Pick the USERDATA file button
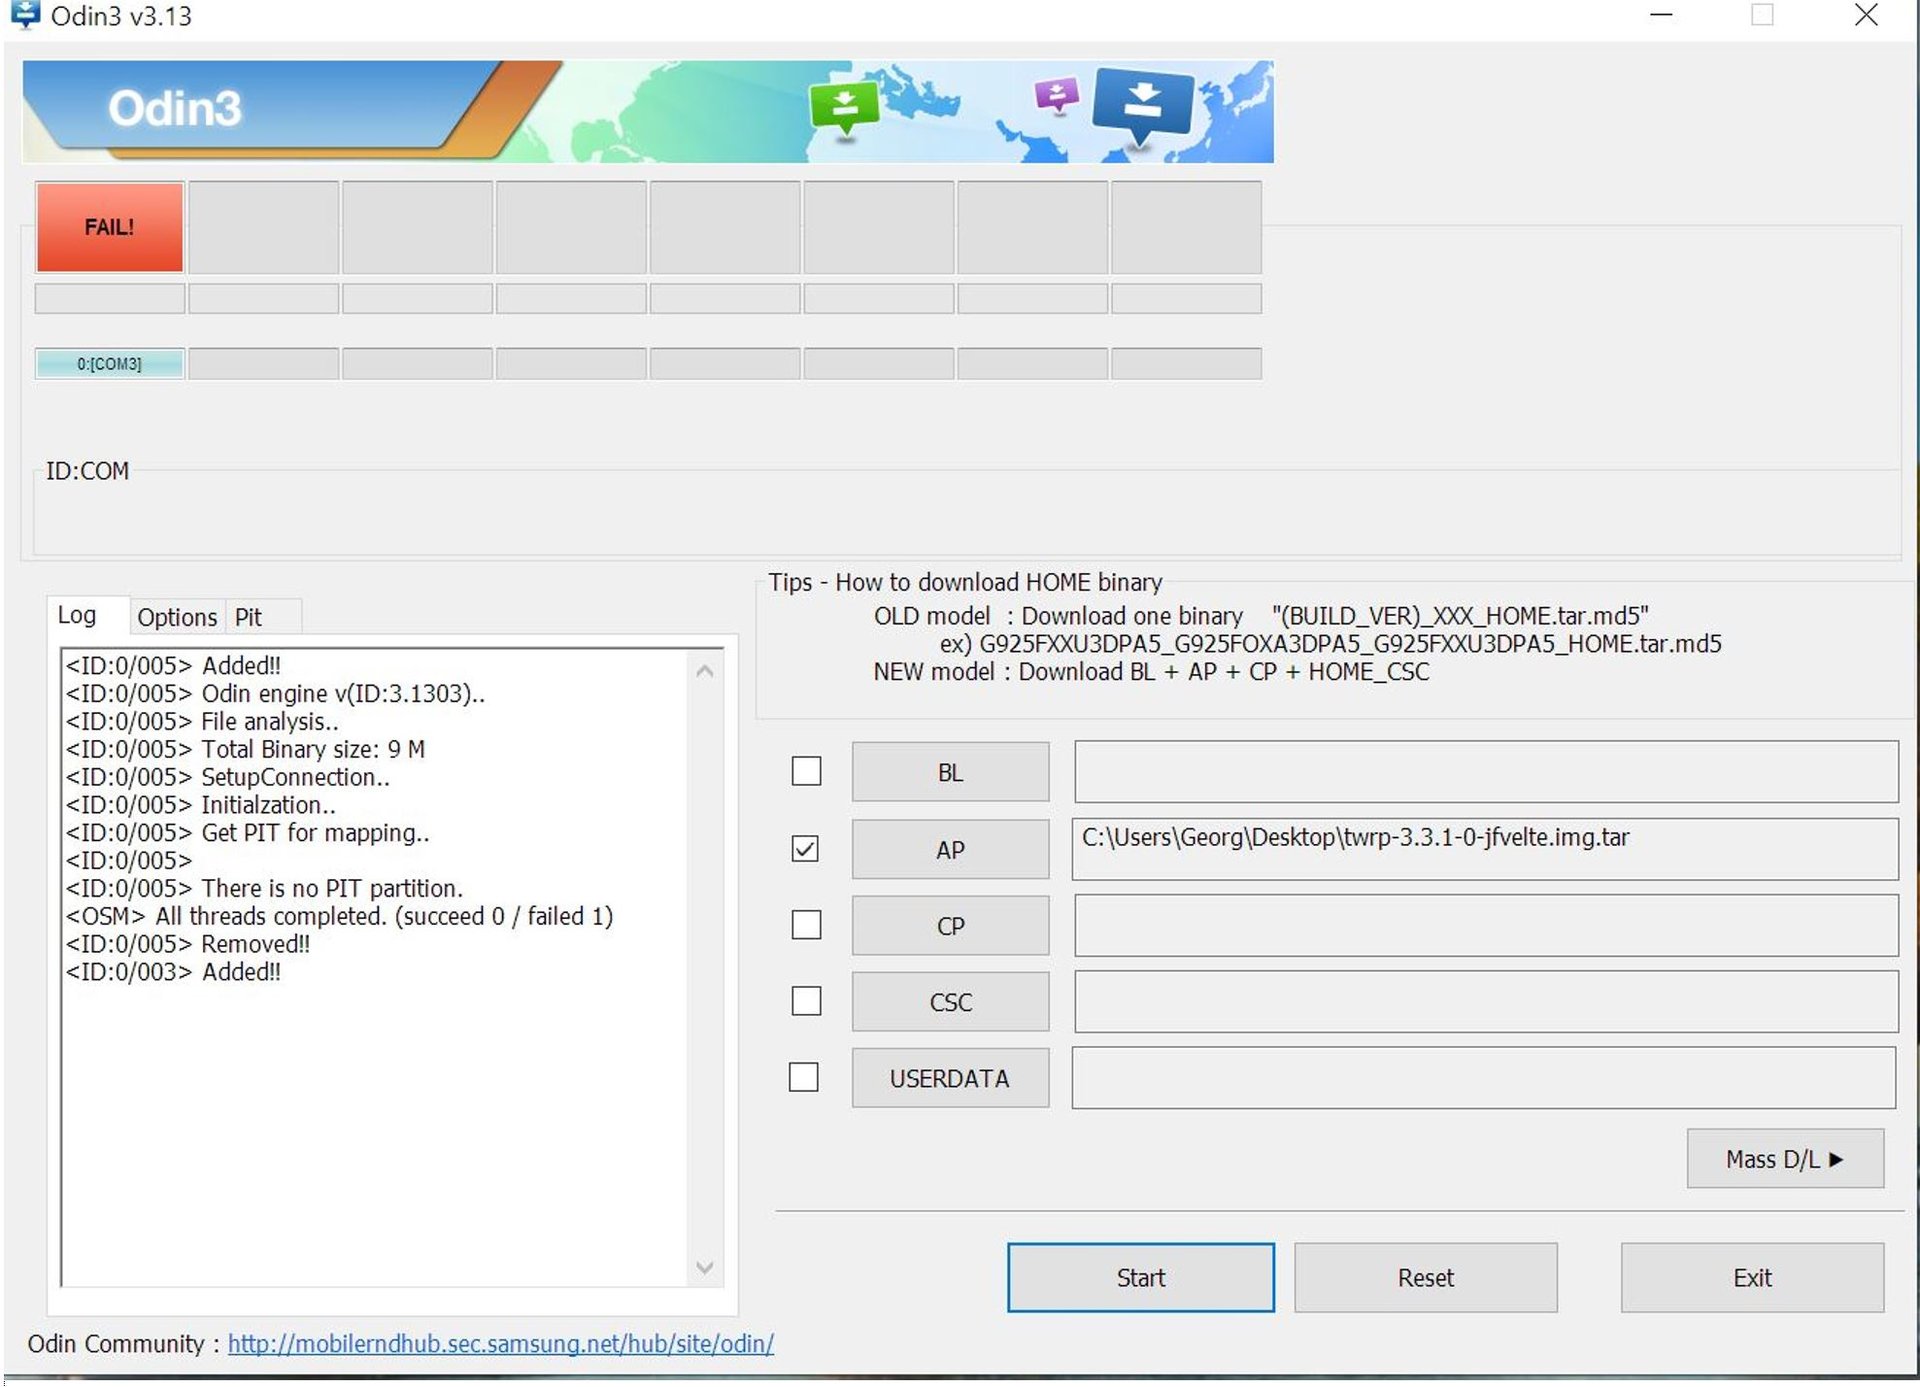Screen dimensions: 1920x1387 click(950, 1078)
